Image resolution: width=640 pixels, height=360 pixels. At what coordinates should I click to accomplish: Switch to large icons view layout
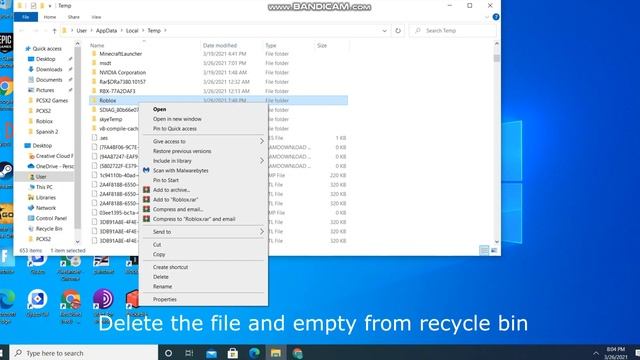pyautogui.click(x=494, y=250)
